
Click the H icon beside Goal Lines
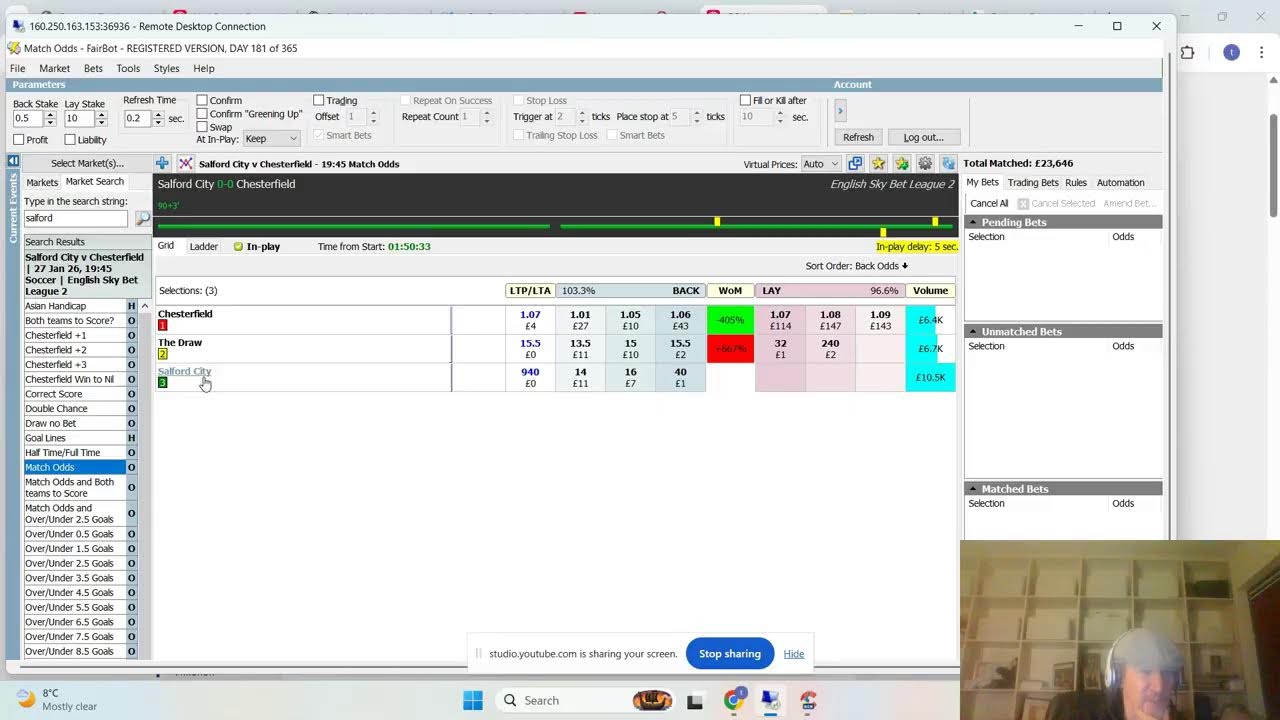click(x=131, y=438)
